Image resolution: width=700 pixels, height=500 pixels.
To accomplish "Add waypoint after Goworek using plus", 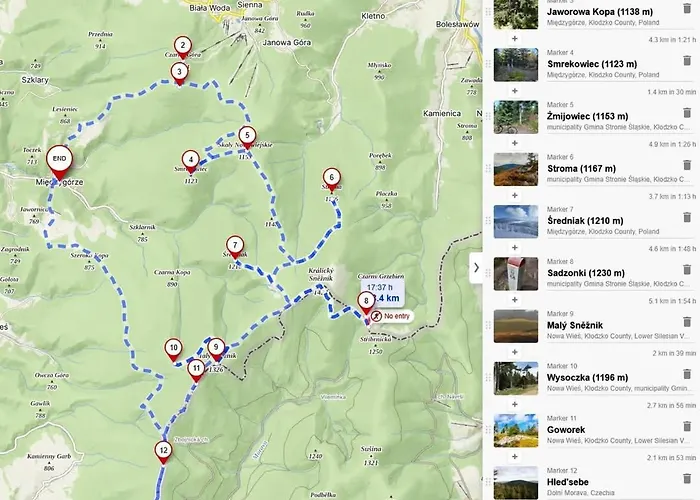I will 515,457.
